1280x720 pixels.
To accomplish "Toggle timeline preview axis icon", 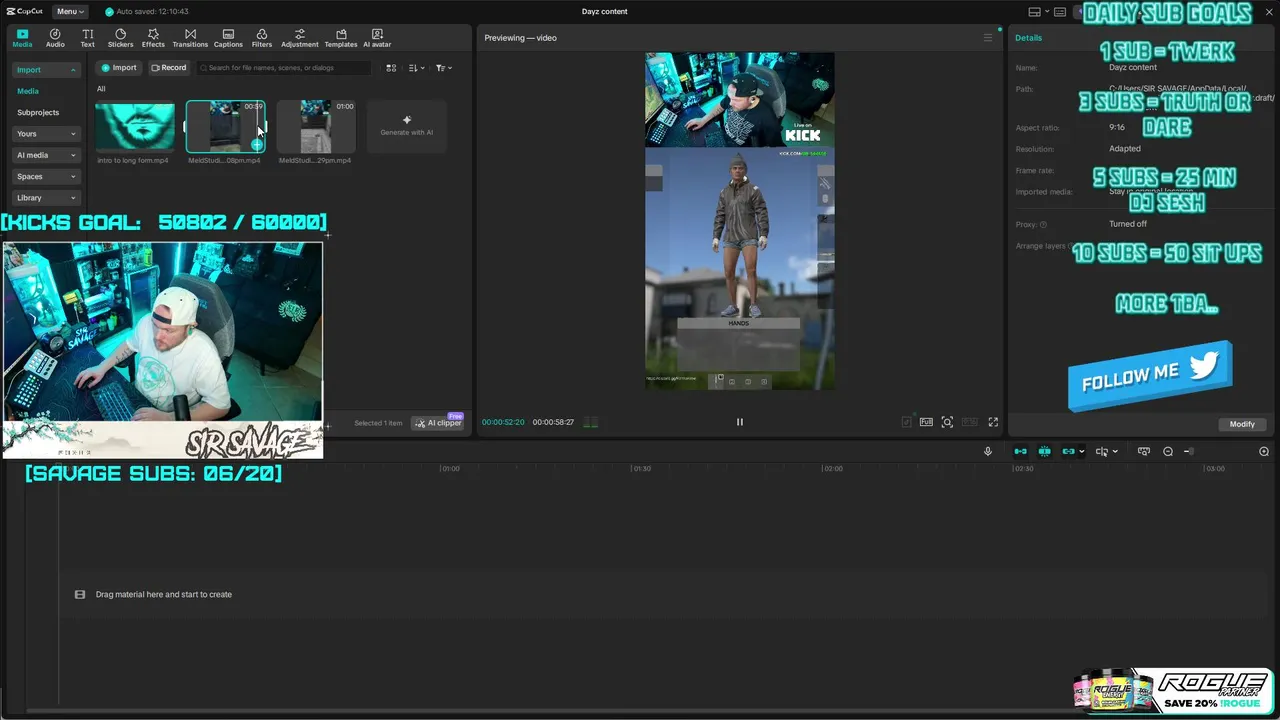I will pos(1144,452).
